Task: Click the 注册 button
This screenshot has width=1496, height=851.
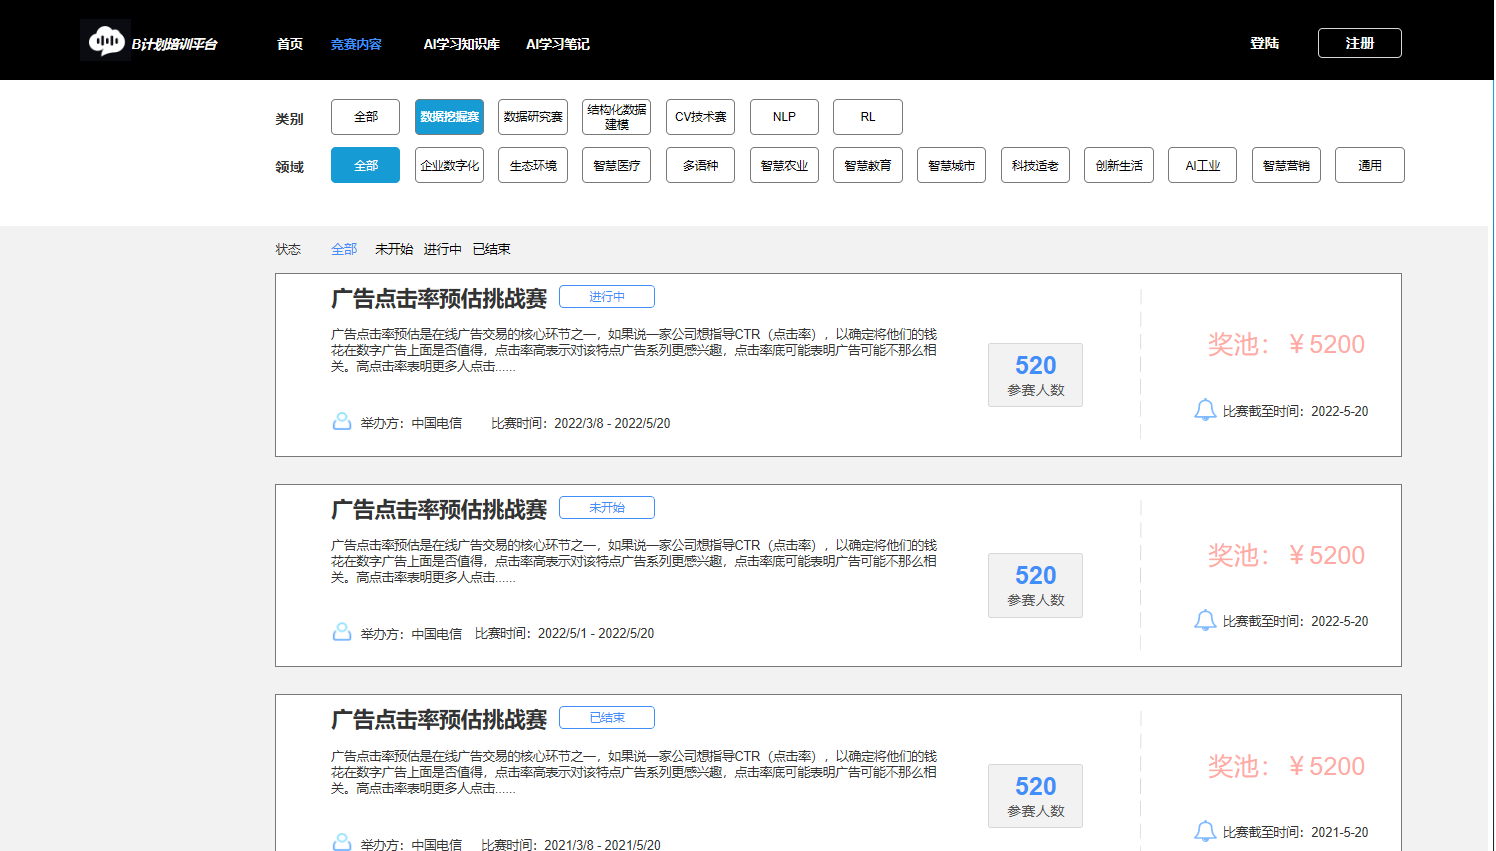Action: coord(1360,43)
